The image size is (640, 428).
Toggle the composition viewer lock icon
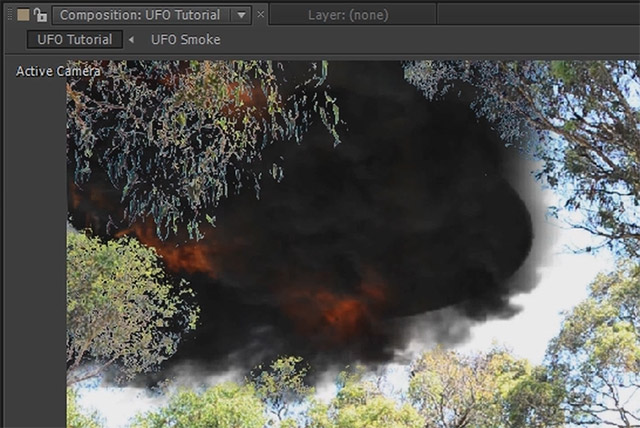(40, 15)
